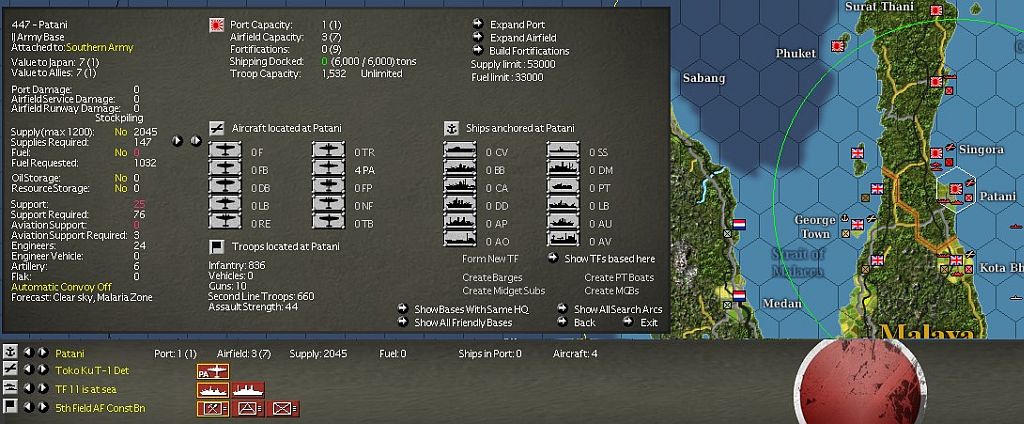Toggle the Fuel stockpiling No setting

pos(121,153)
